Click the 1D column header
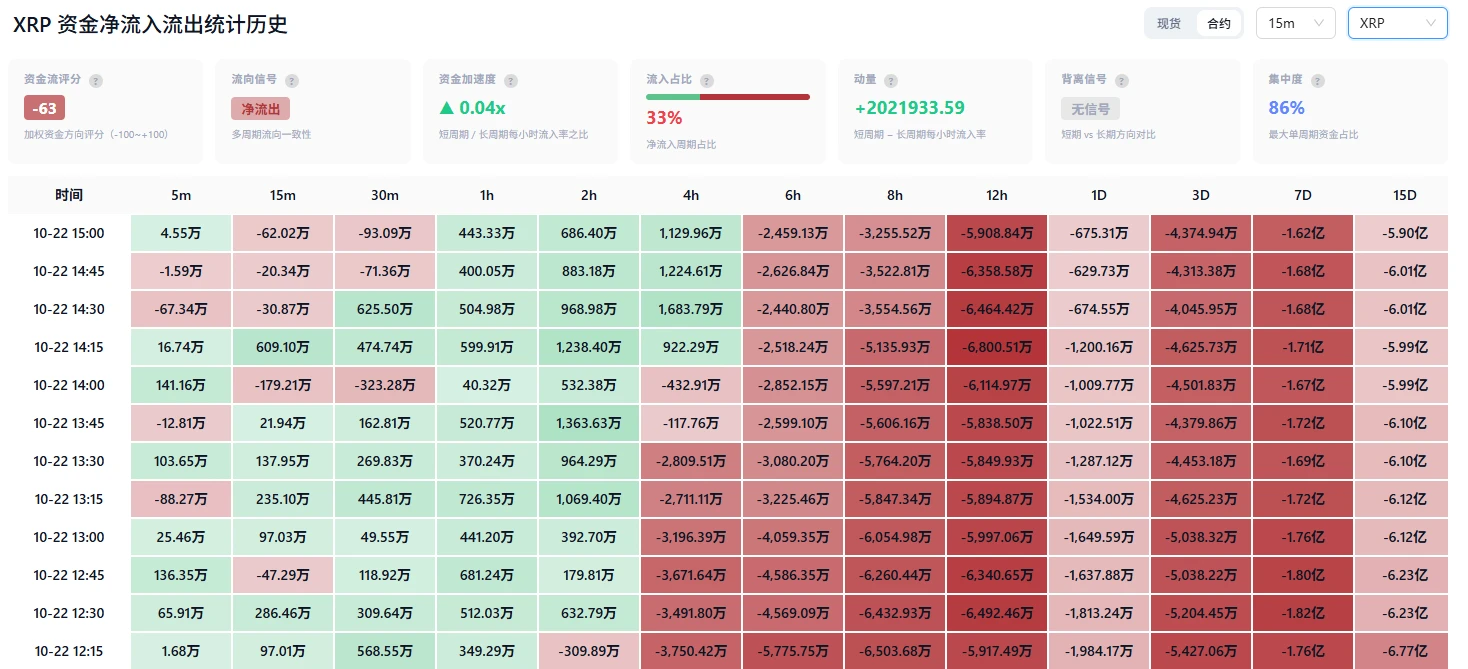Screen dimensions: 1468x669 [1099, 195]
